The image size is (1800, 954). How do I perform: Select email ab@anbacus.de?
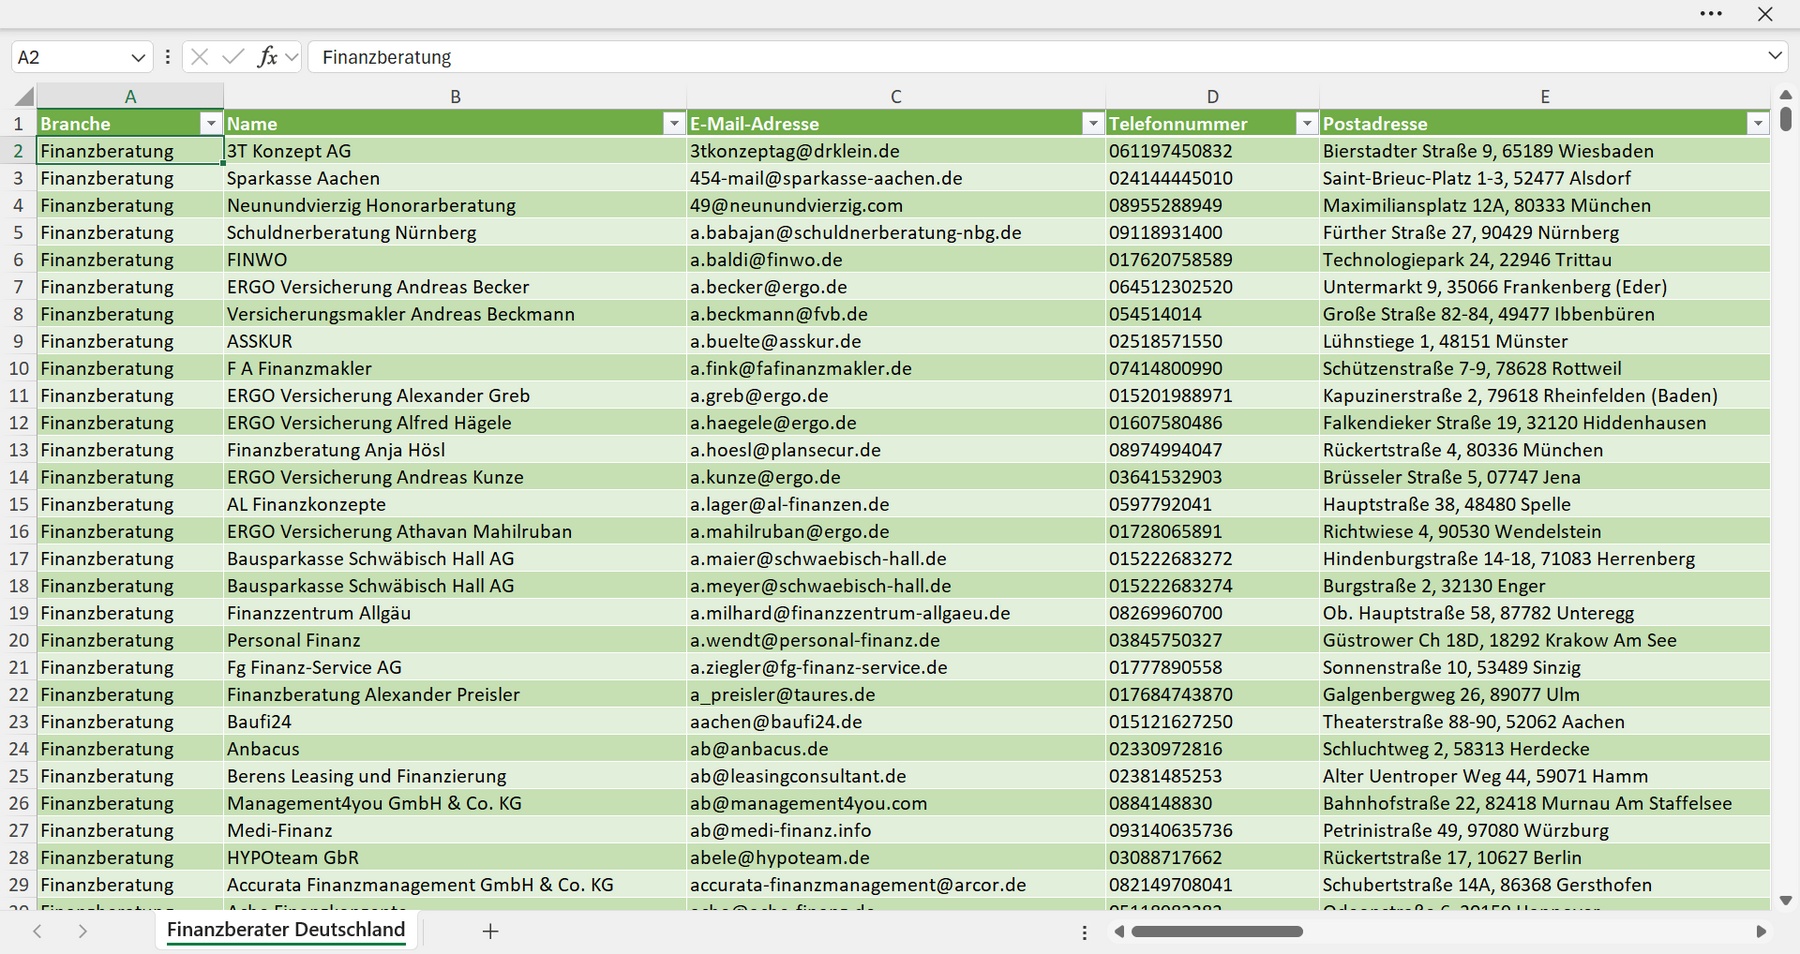896,749
